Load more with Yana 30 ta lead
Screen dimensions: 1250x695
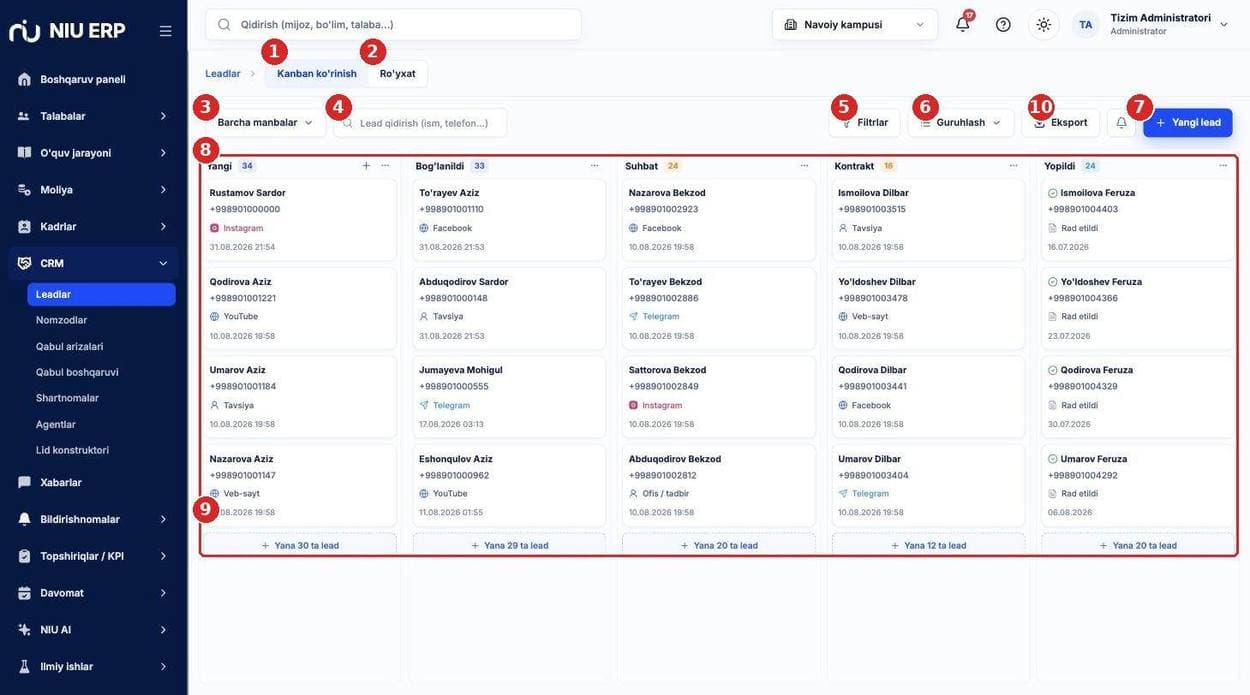300,545
